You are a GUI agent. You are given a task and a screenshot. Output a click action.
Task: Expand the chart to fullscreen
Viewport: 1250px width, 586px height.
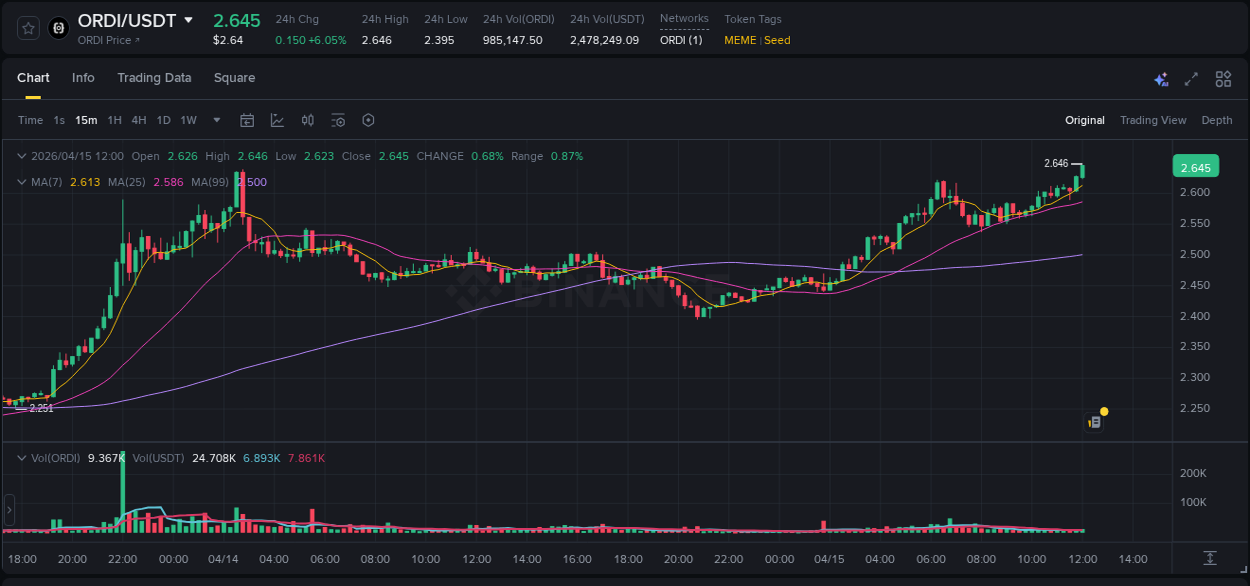click(1190, 78)
